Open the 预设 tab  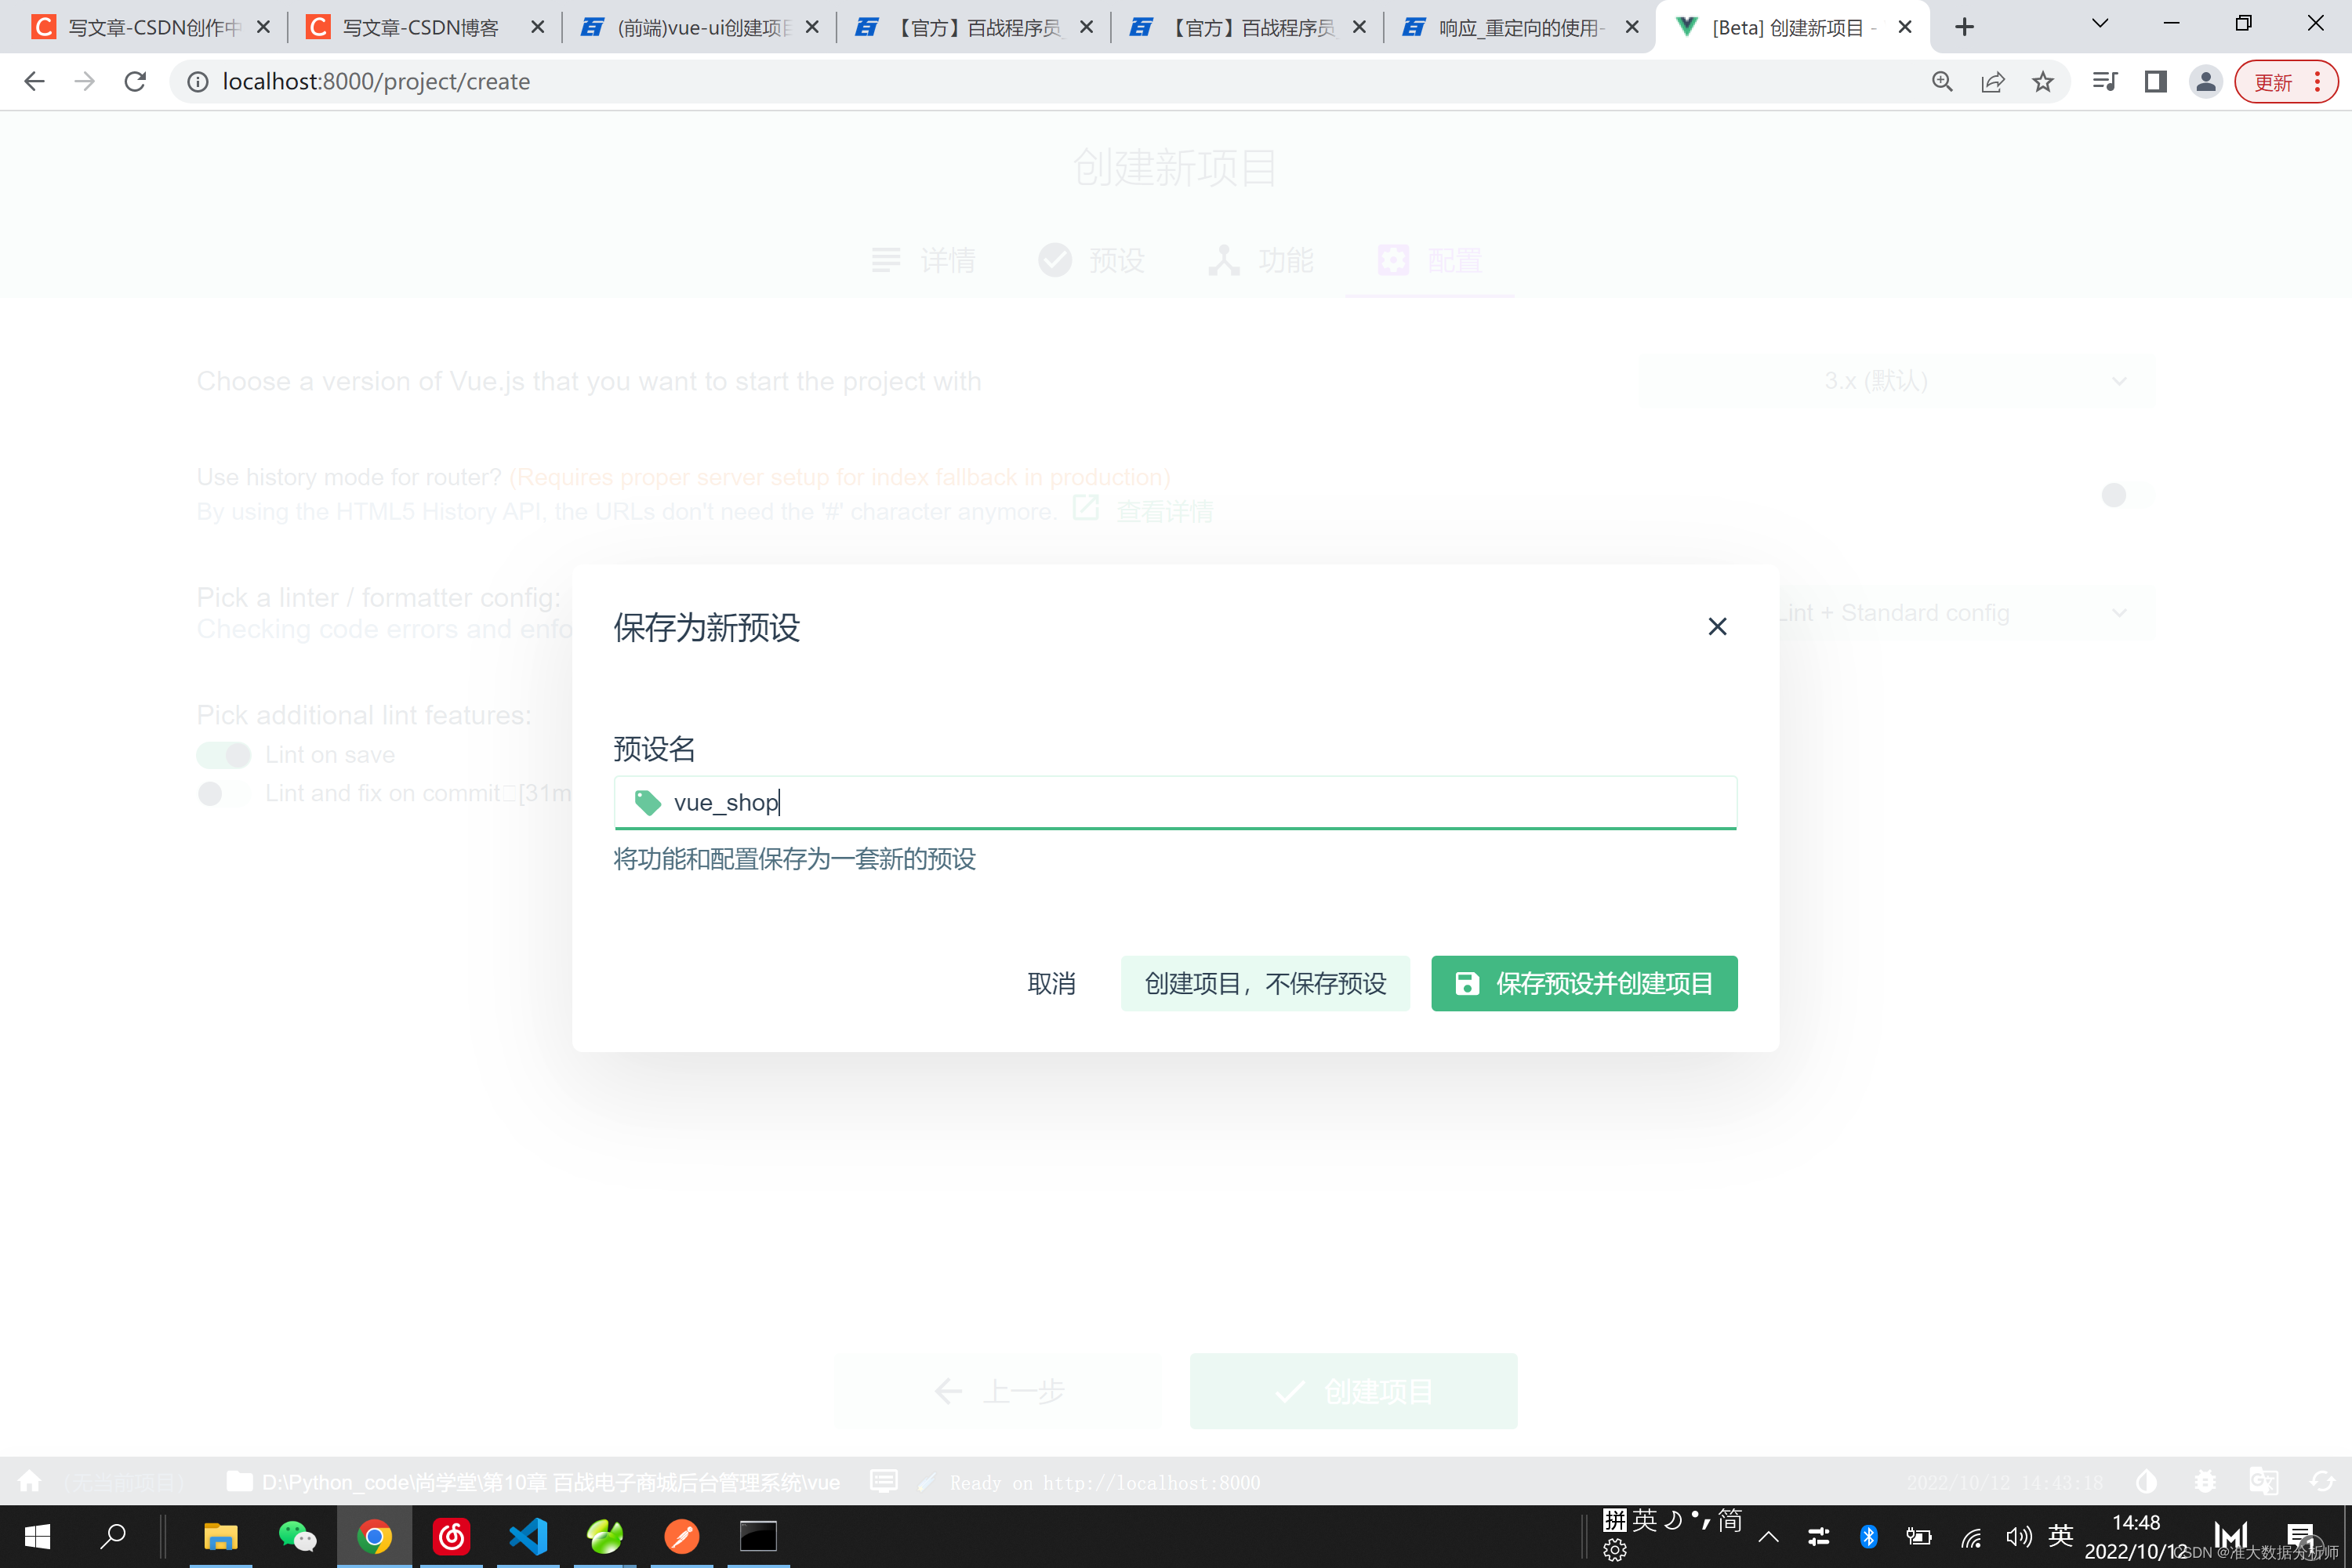tap(1091, 261)
